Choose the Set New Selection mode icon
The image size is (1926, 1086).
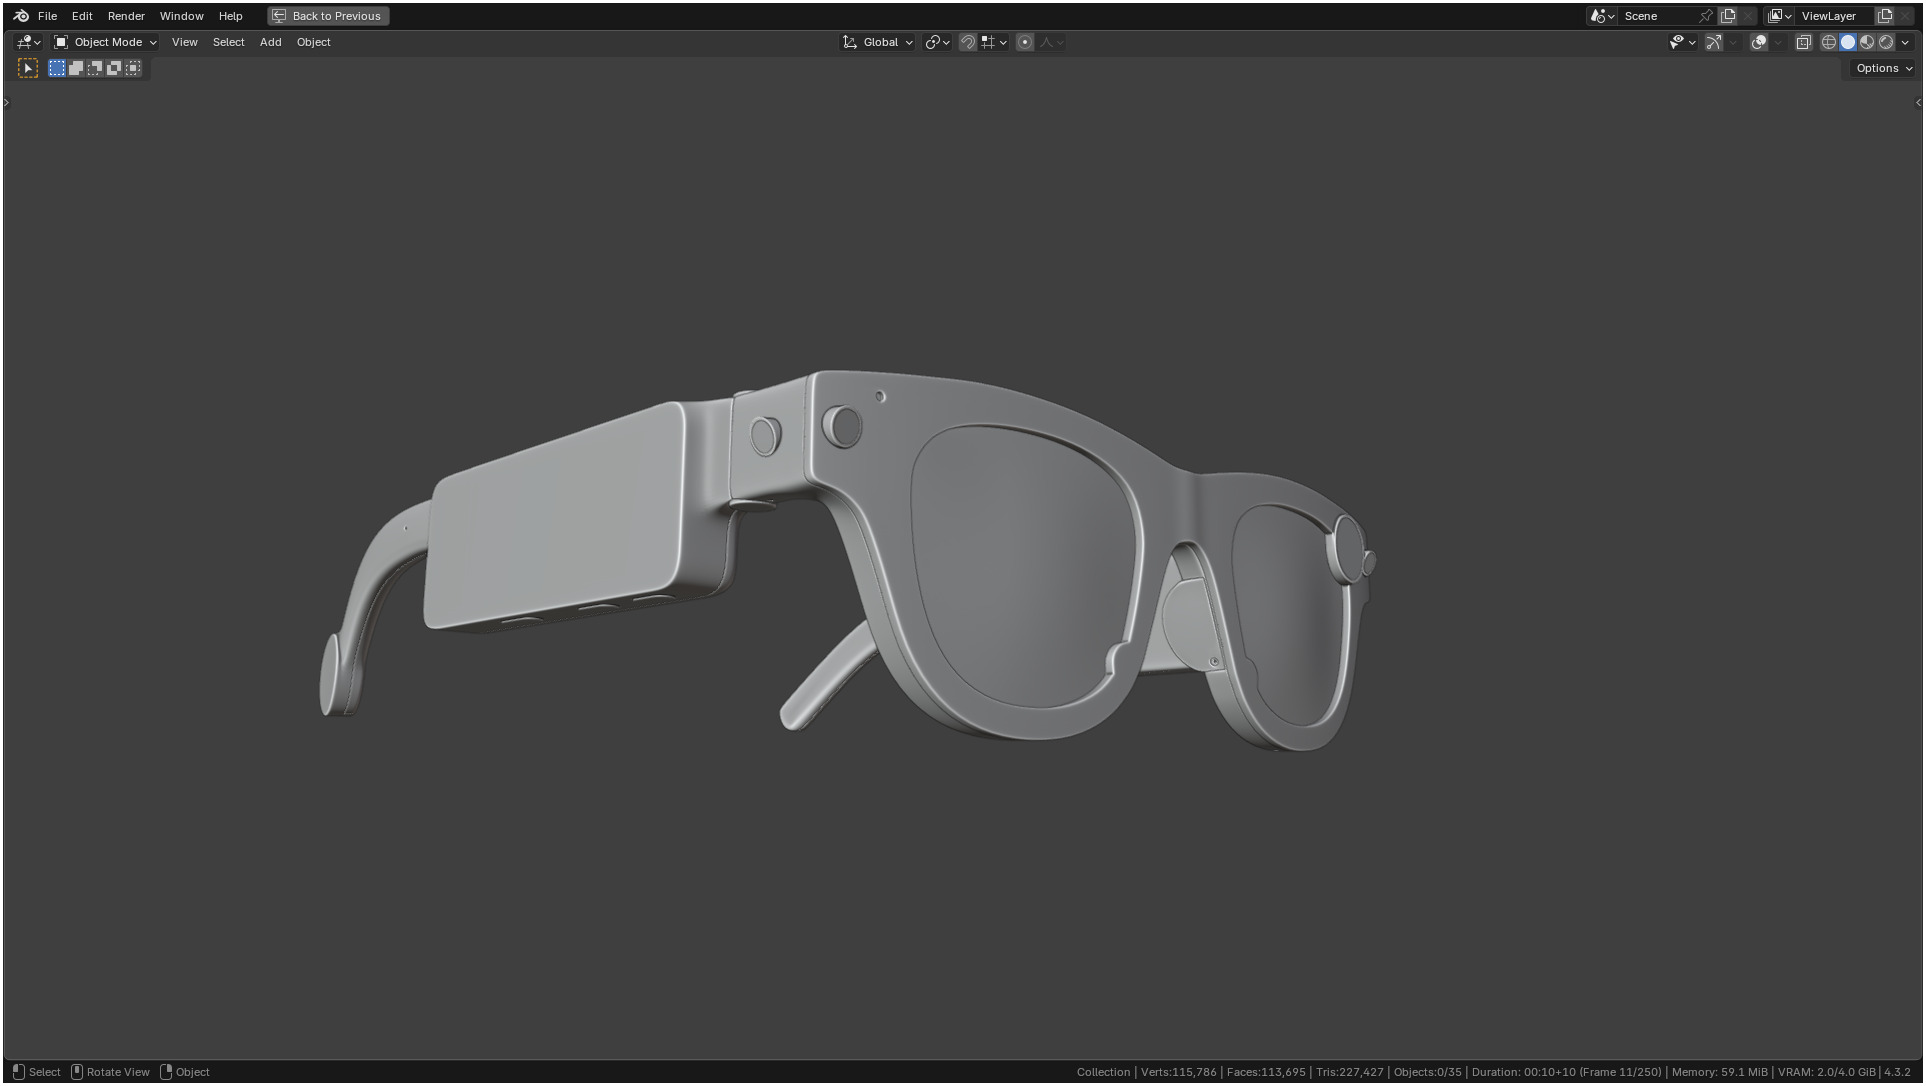coord(57,68)
